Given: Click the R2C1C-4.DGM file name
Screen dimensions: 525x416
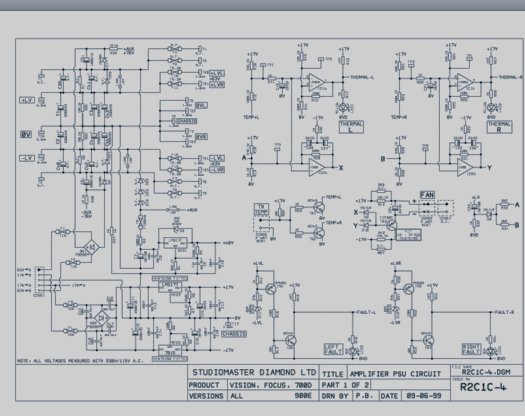Looking at the screenshot, I should (486, 372).
